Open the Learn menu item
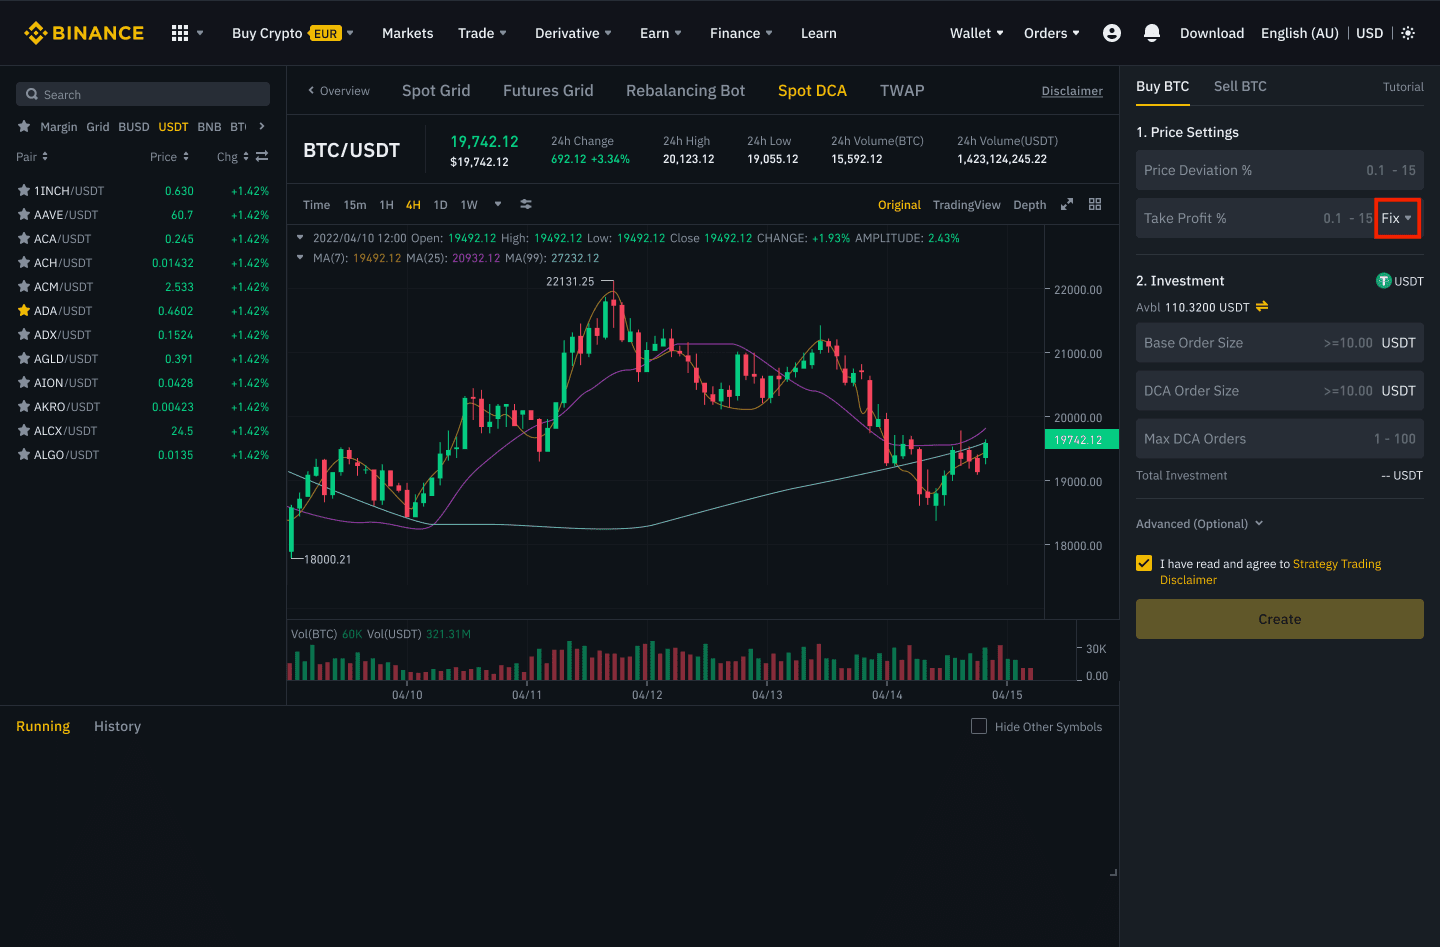Image resolution: width=1440 pixels, height=947 pixels. (x=819, y=33)
